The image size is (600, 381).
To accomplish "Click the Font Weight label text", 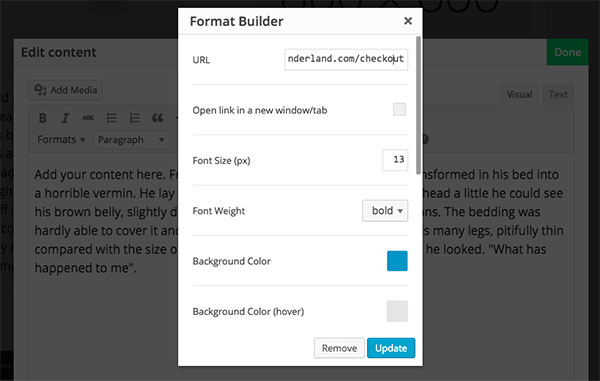I will (218, 211).
